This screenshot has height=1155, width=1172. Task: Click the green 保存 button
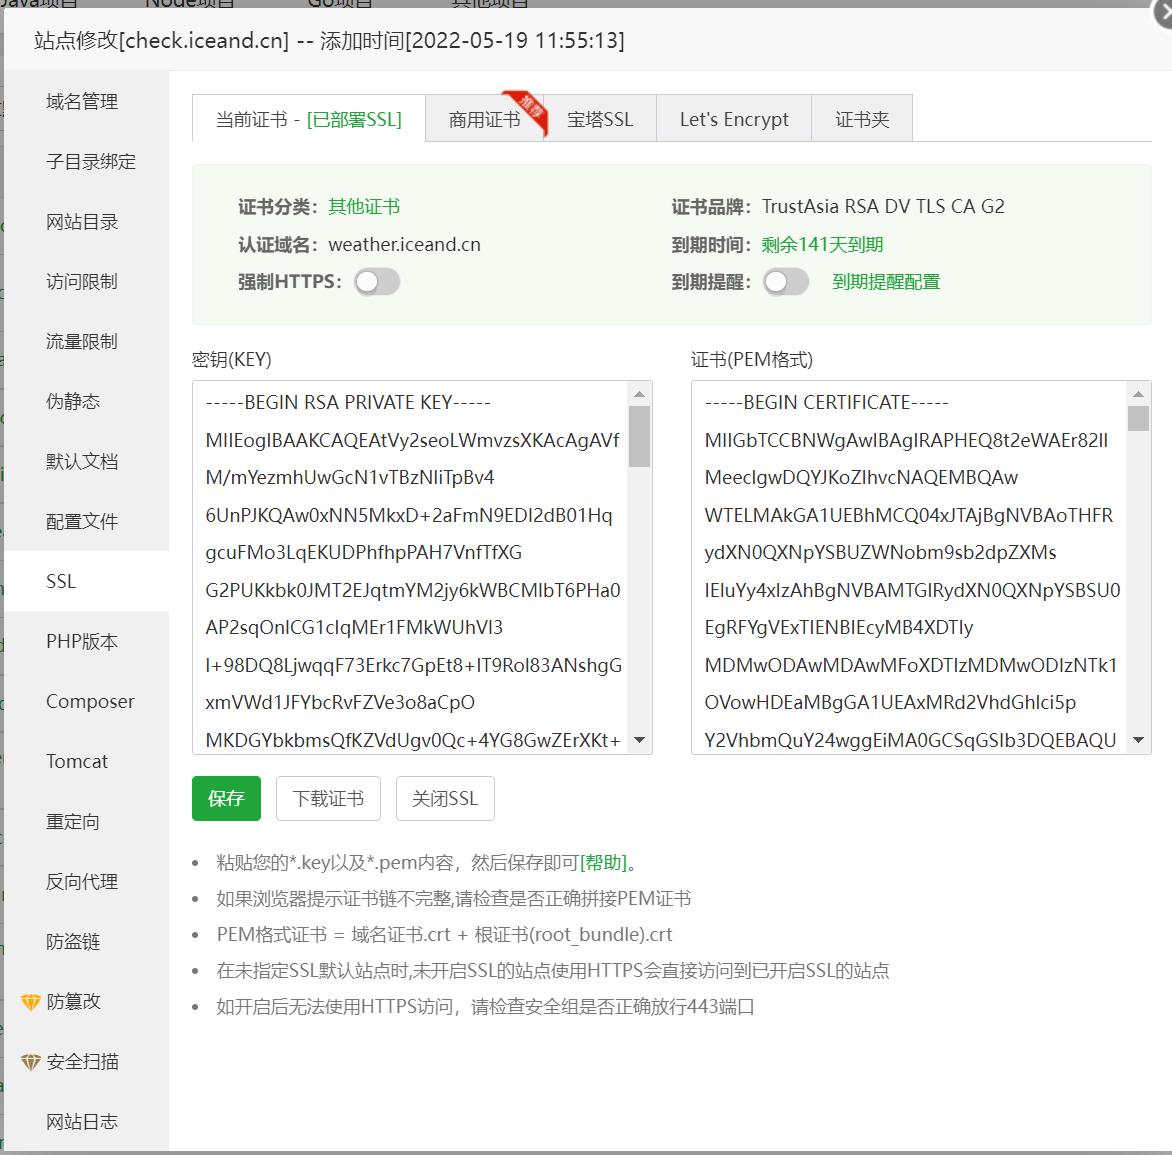coord(226,798)
